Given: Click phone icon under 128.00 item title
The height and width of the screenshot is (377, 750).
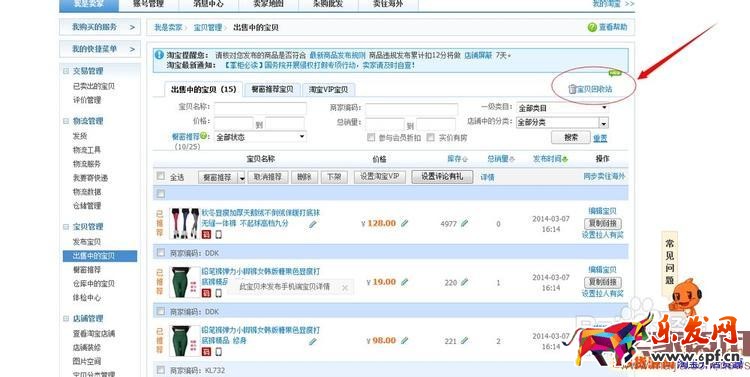Looking at the screenshot, I should pyautogui.click(x=219, y=234).
